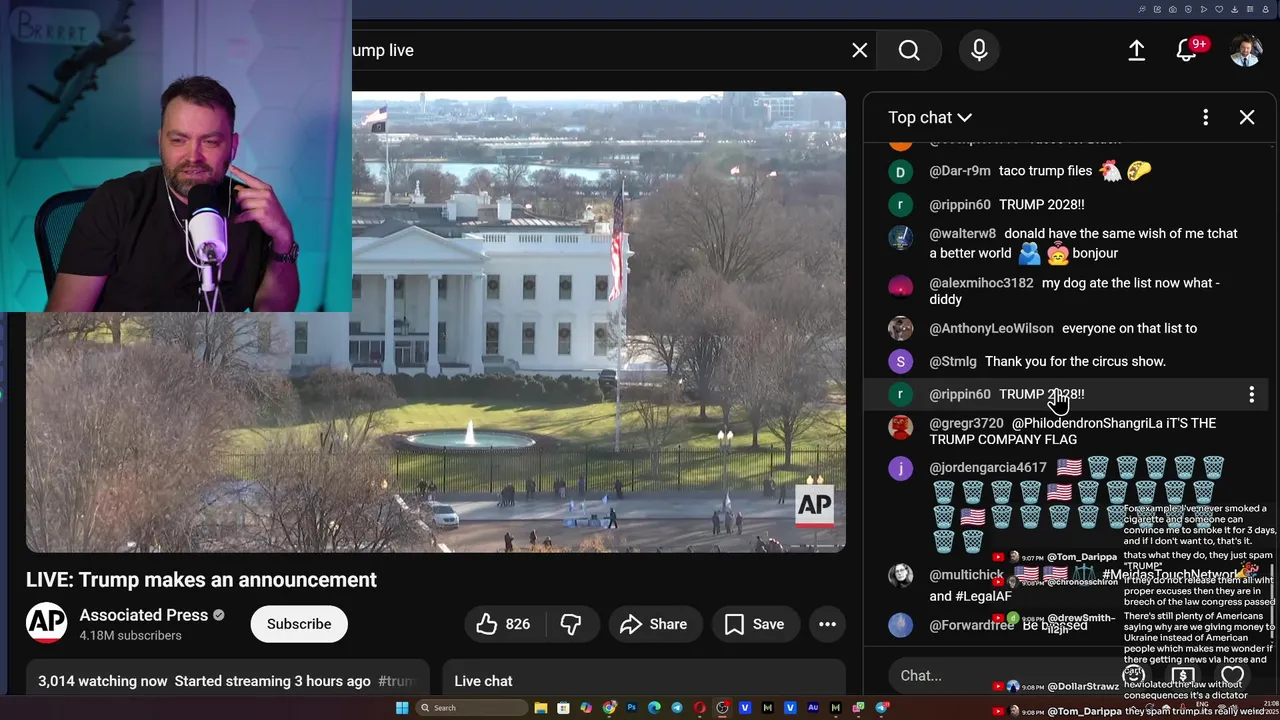The image size is (1280, 720).
Task: Open live chat options menu
Action: click(1205, 117)
